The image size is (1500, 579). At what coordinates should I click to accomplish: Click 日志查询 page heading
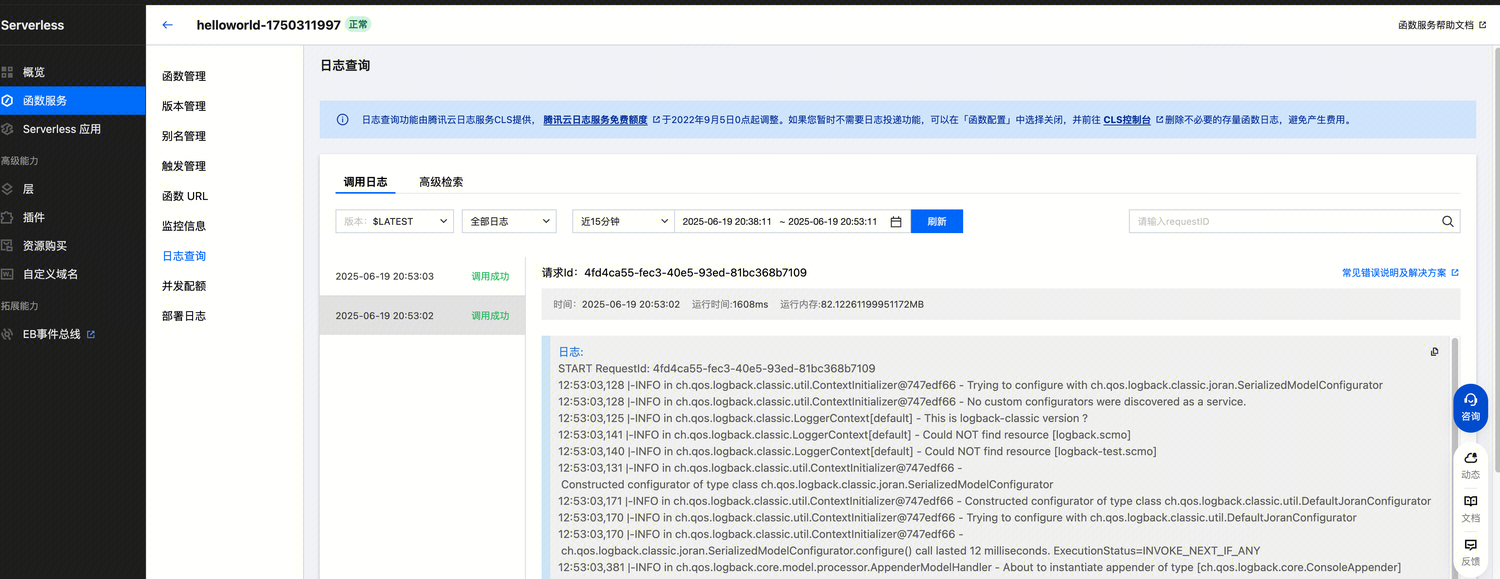345,65
